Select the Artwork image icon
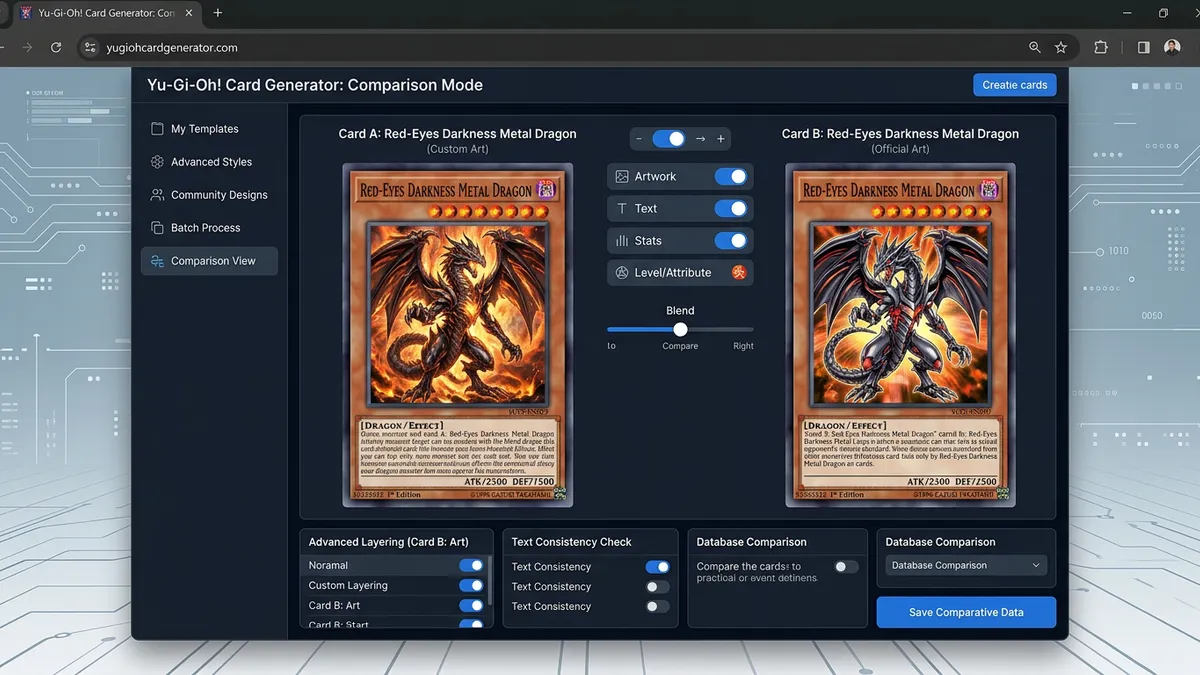Viewport: 1200px width, 675px height. pyautogui.click(x=622, y=176)
